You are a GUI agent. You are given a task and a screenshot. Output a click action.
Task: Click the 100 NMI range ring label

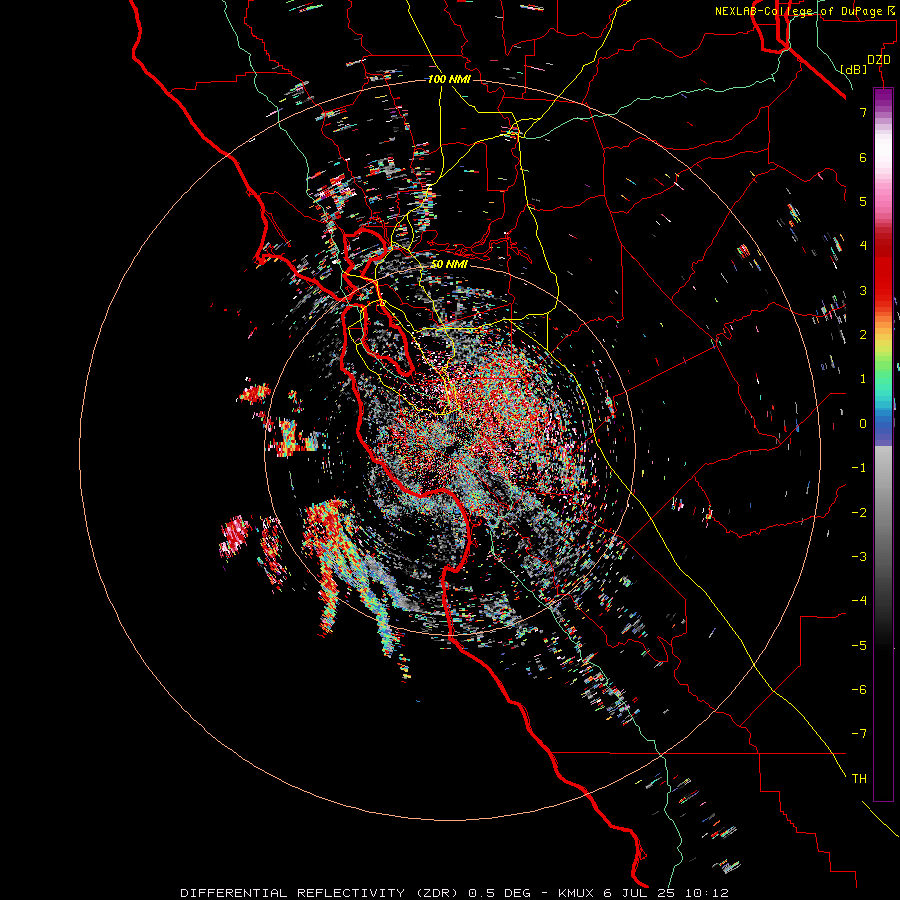point(449,79)
